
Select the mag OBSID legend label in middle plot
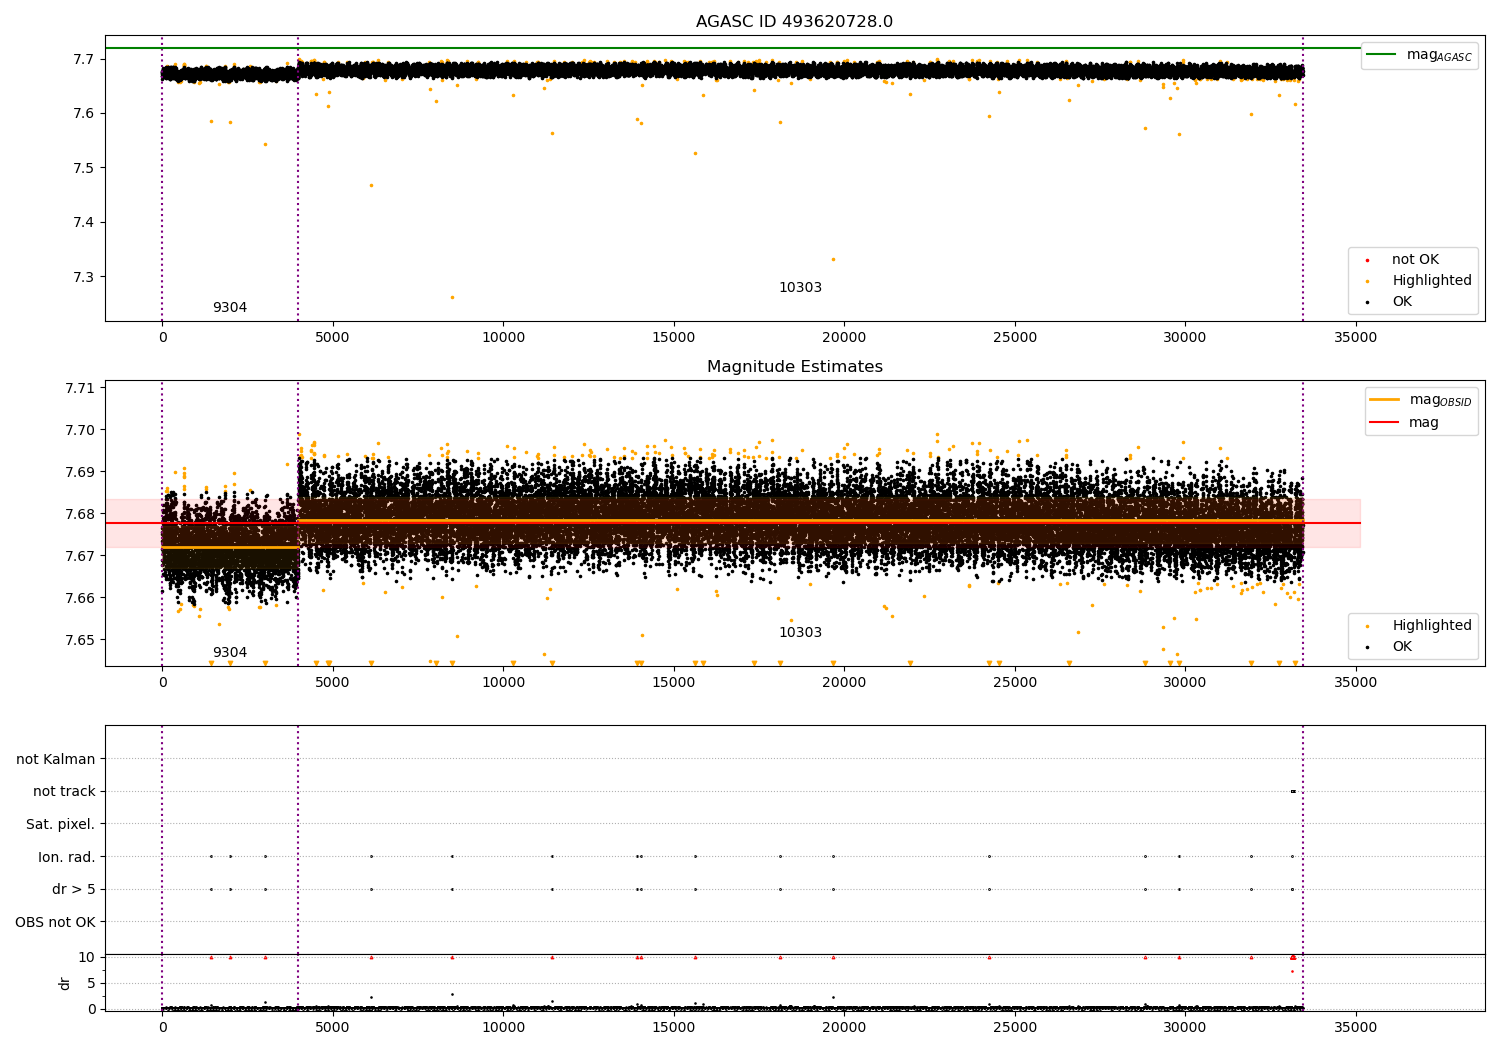pos(1440,400)
